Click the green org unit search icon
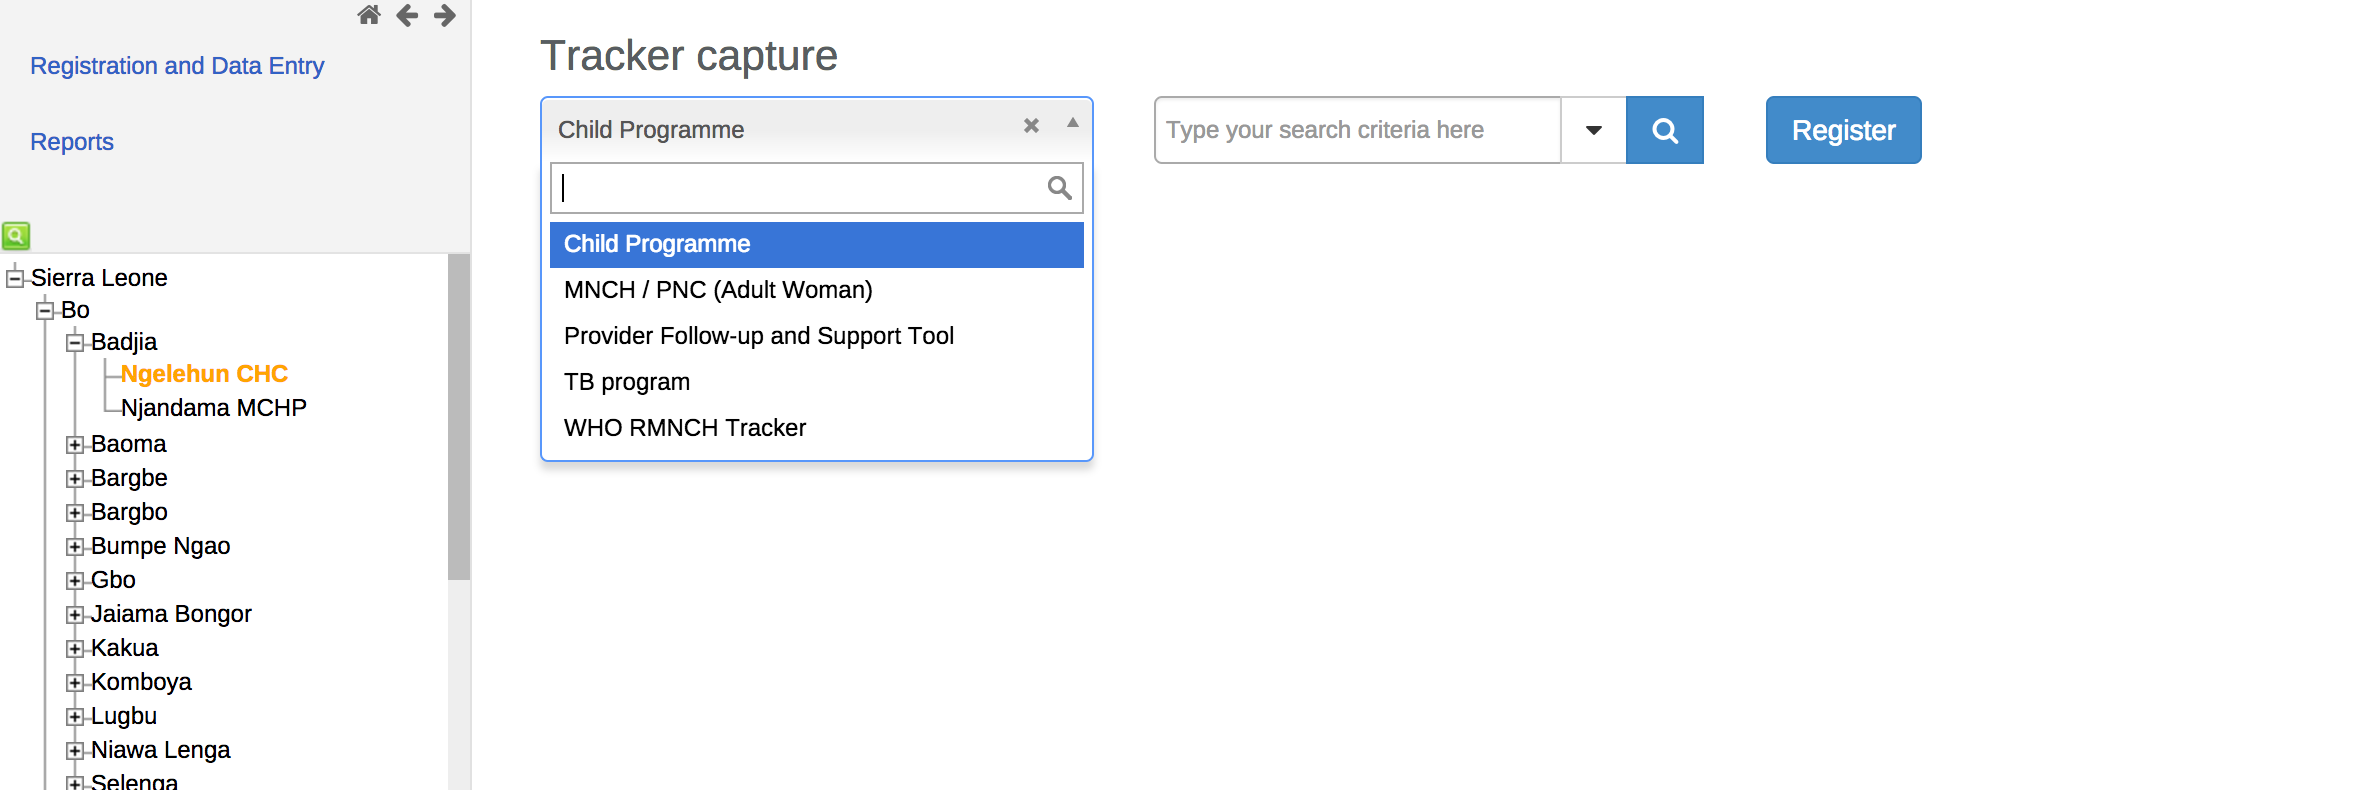Image resolution: width=2368 pixels, height=790 pixels. (16, 236)
